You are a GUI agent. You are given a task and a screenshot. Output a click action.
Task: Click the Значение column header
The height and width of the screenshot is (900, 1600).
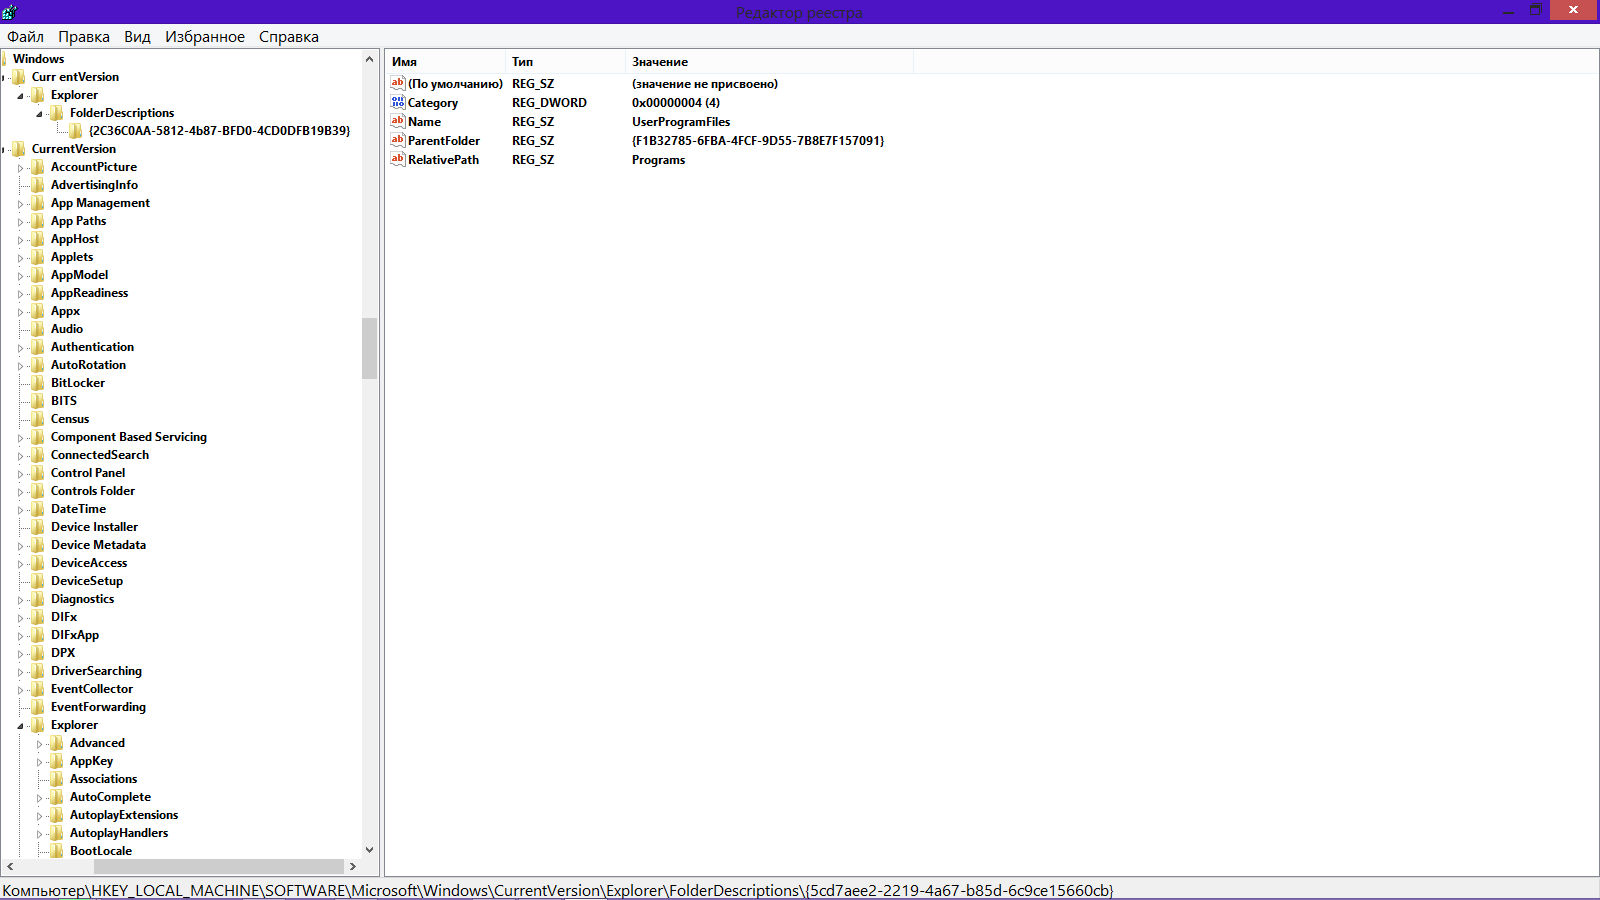(x=768, y=62)
